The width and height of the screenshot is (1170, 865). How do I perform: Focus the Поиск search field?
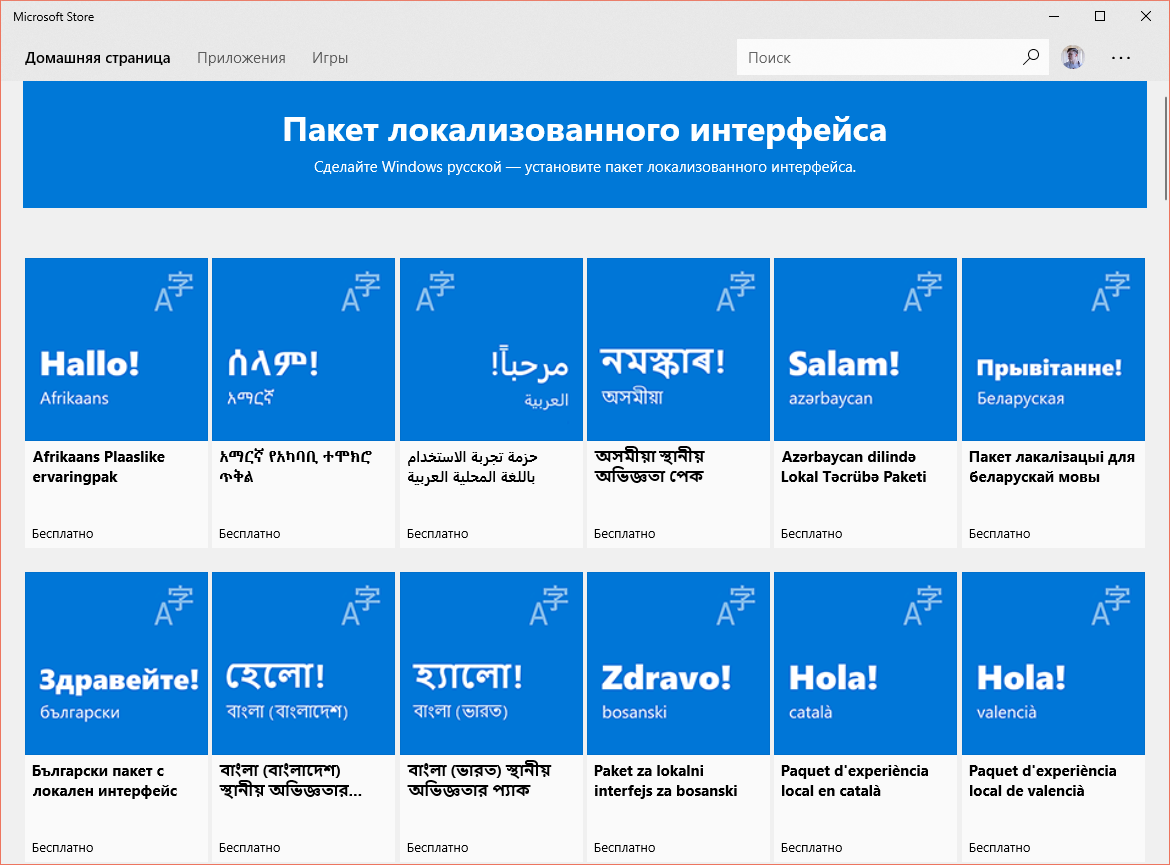878,57
